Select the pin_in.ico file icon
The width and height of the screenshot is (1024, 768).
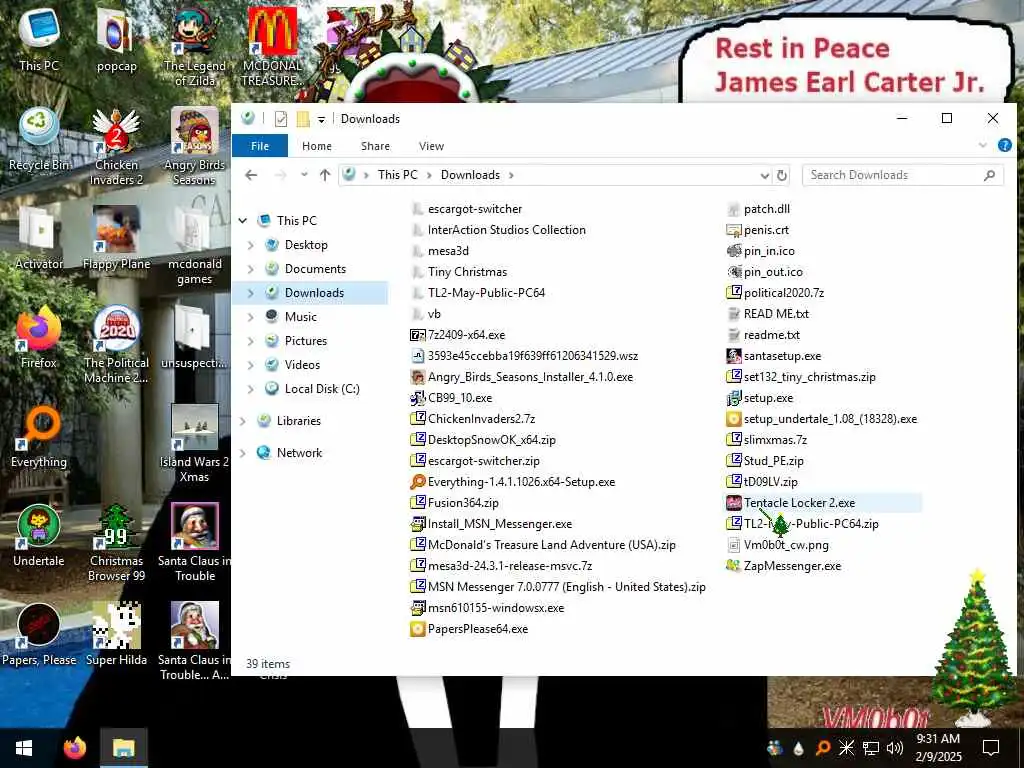coord(733,251)
